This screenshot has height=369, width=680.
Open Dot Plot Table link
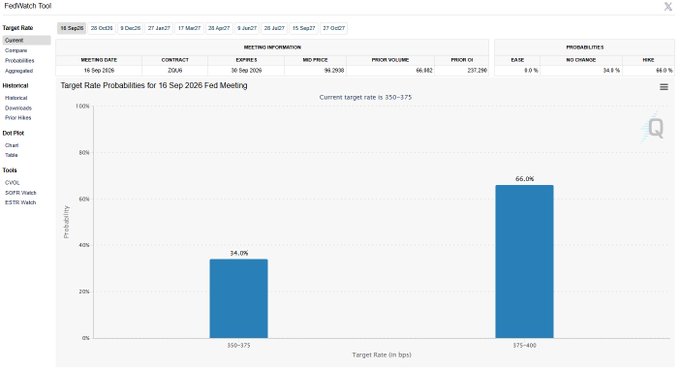pos(11,155)
